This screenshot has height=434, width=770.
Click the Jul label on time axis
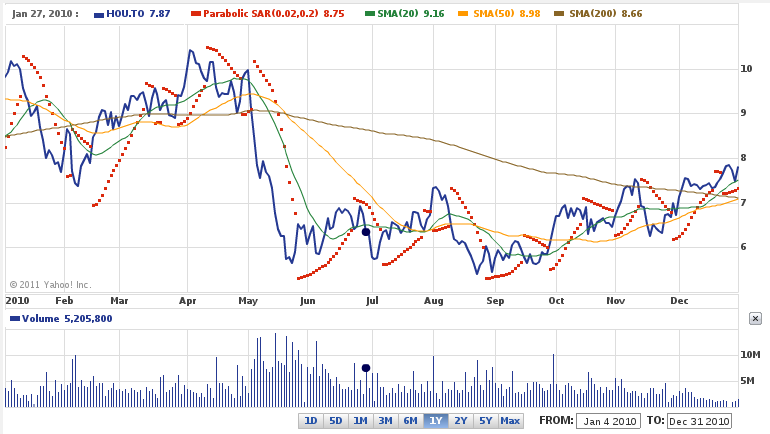coord(372,300)
